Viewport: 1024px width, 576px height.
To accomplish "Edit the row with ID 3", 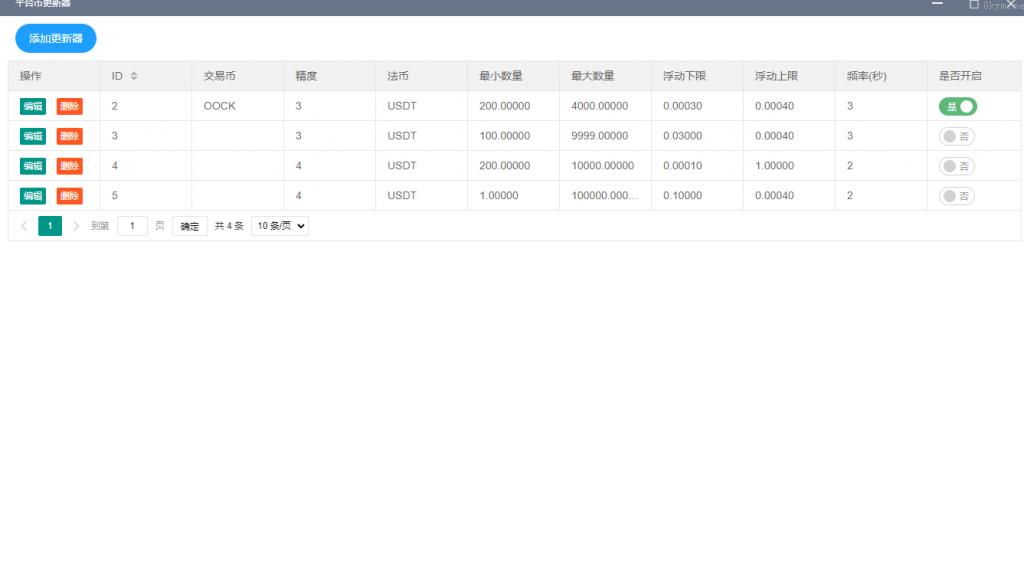I will (33, 136).
